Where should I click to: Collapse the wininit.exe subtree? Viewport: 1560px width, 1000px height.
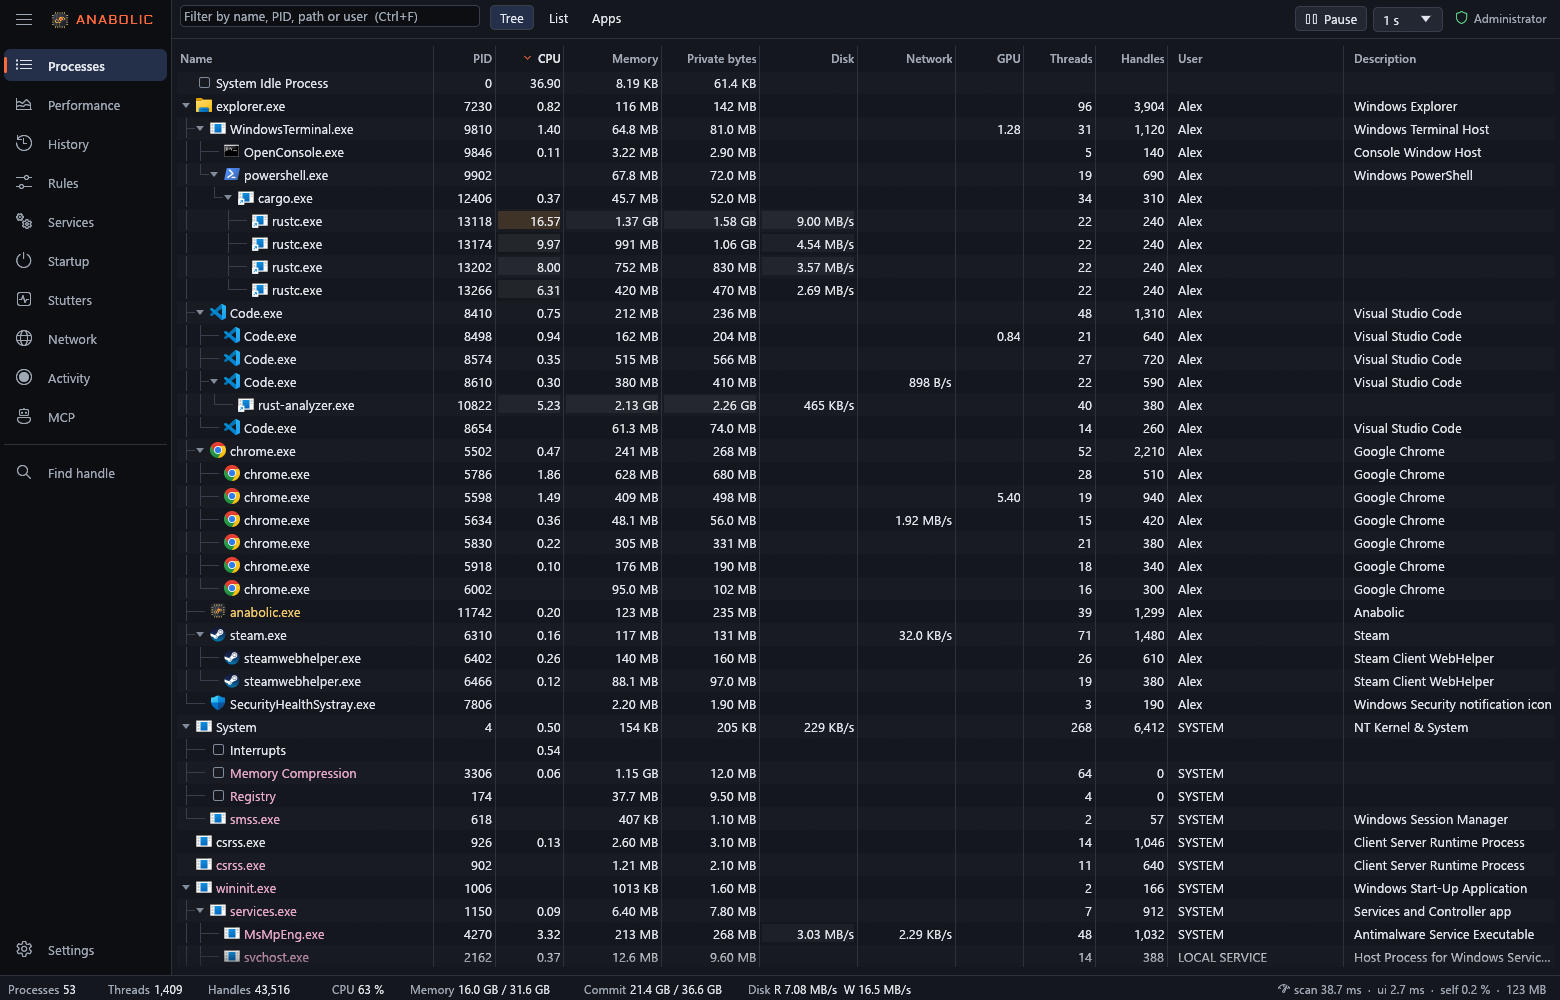coord(186,888)
